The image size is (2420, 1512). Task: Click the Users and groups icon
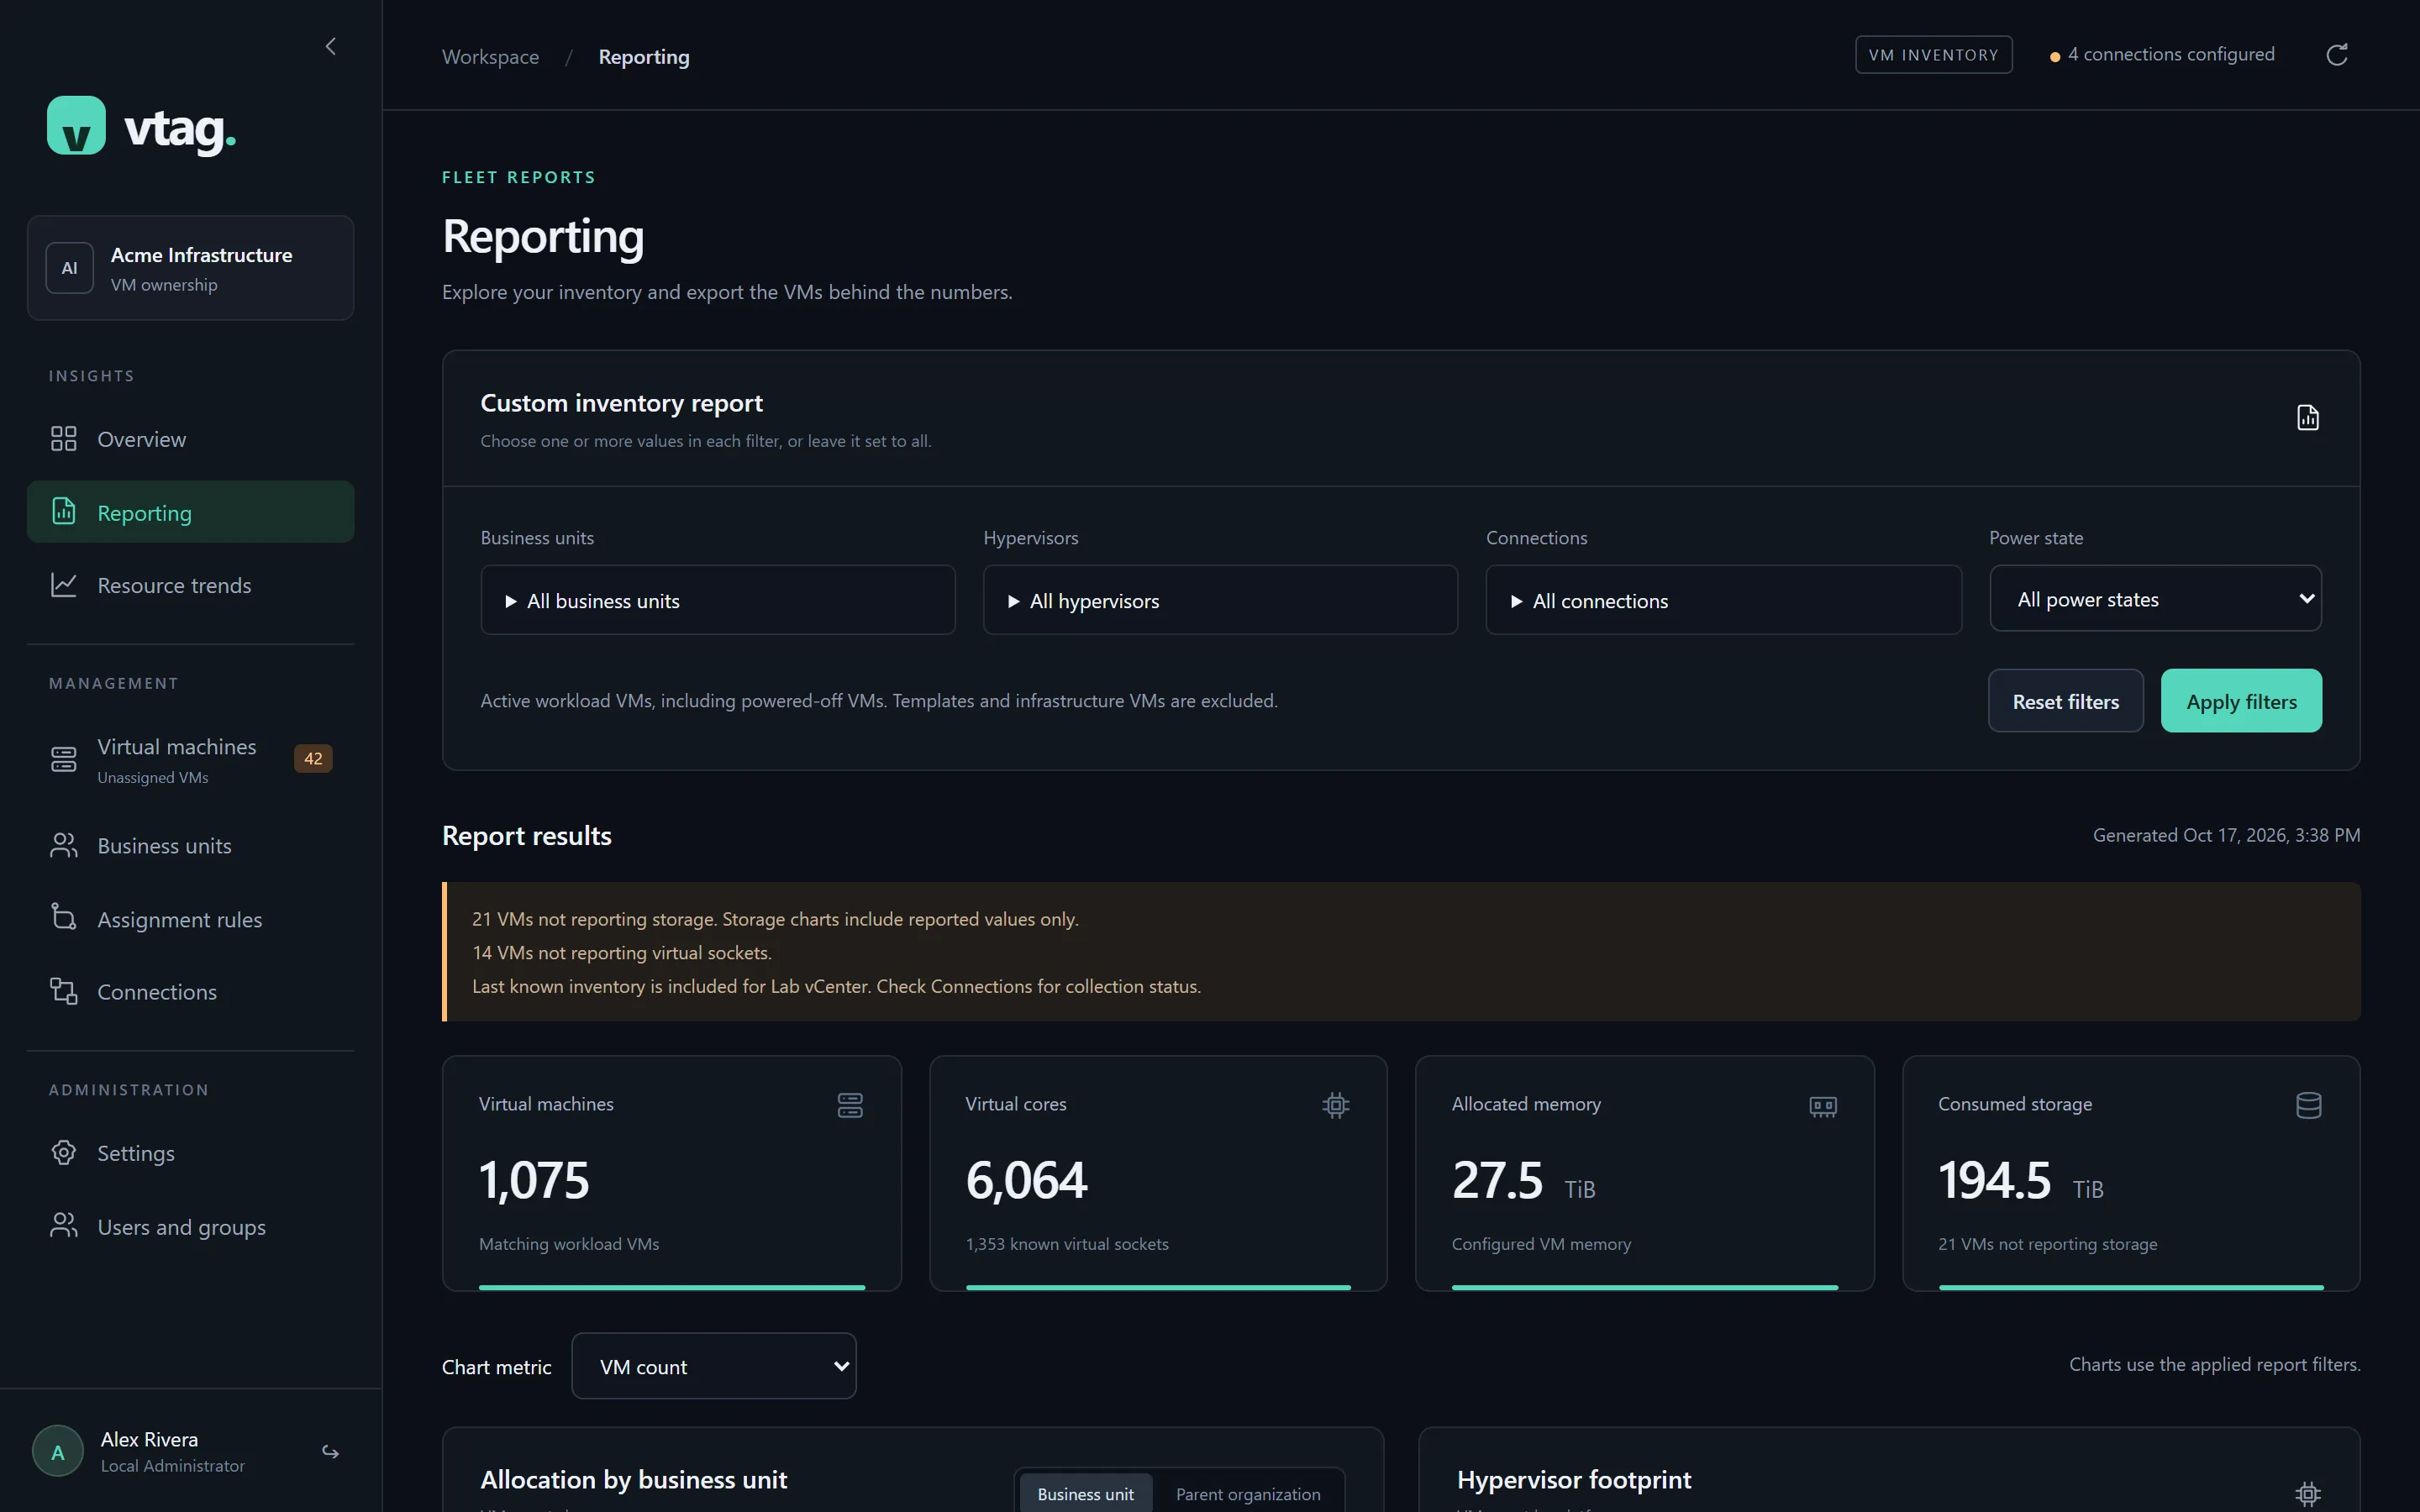pos(64,1226)
